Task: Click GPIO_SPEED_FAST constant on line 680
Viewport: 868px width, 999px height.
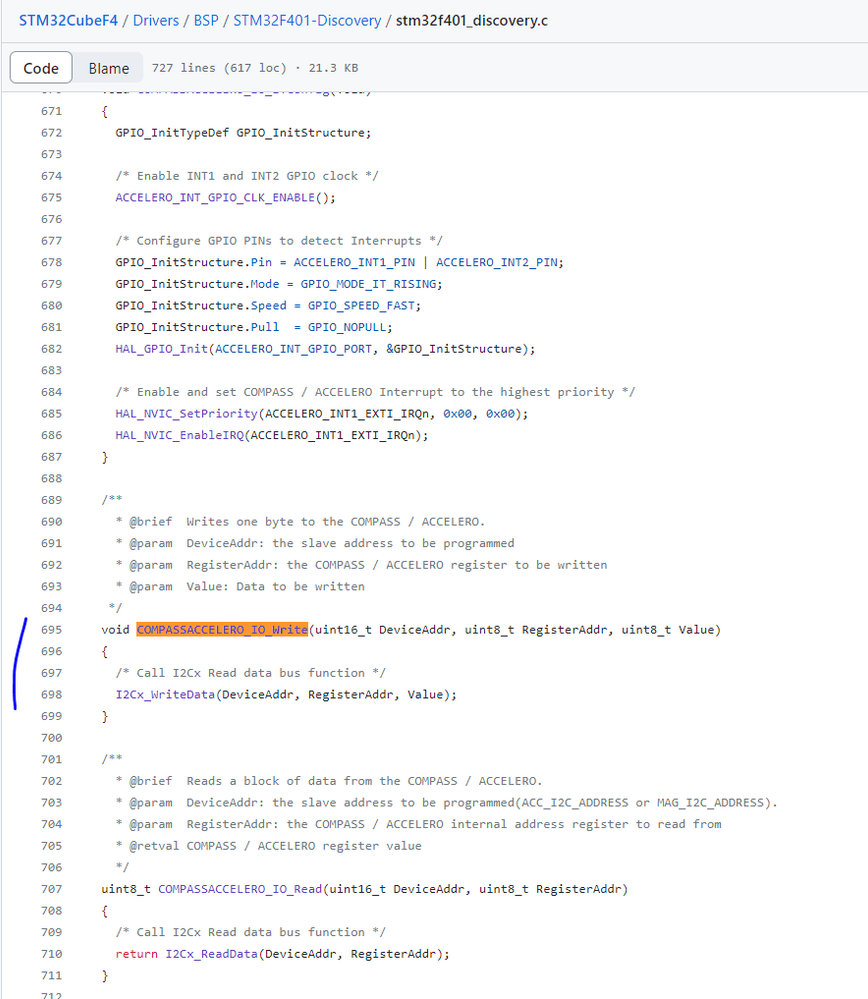Action: [x=361, y=305]
